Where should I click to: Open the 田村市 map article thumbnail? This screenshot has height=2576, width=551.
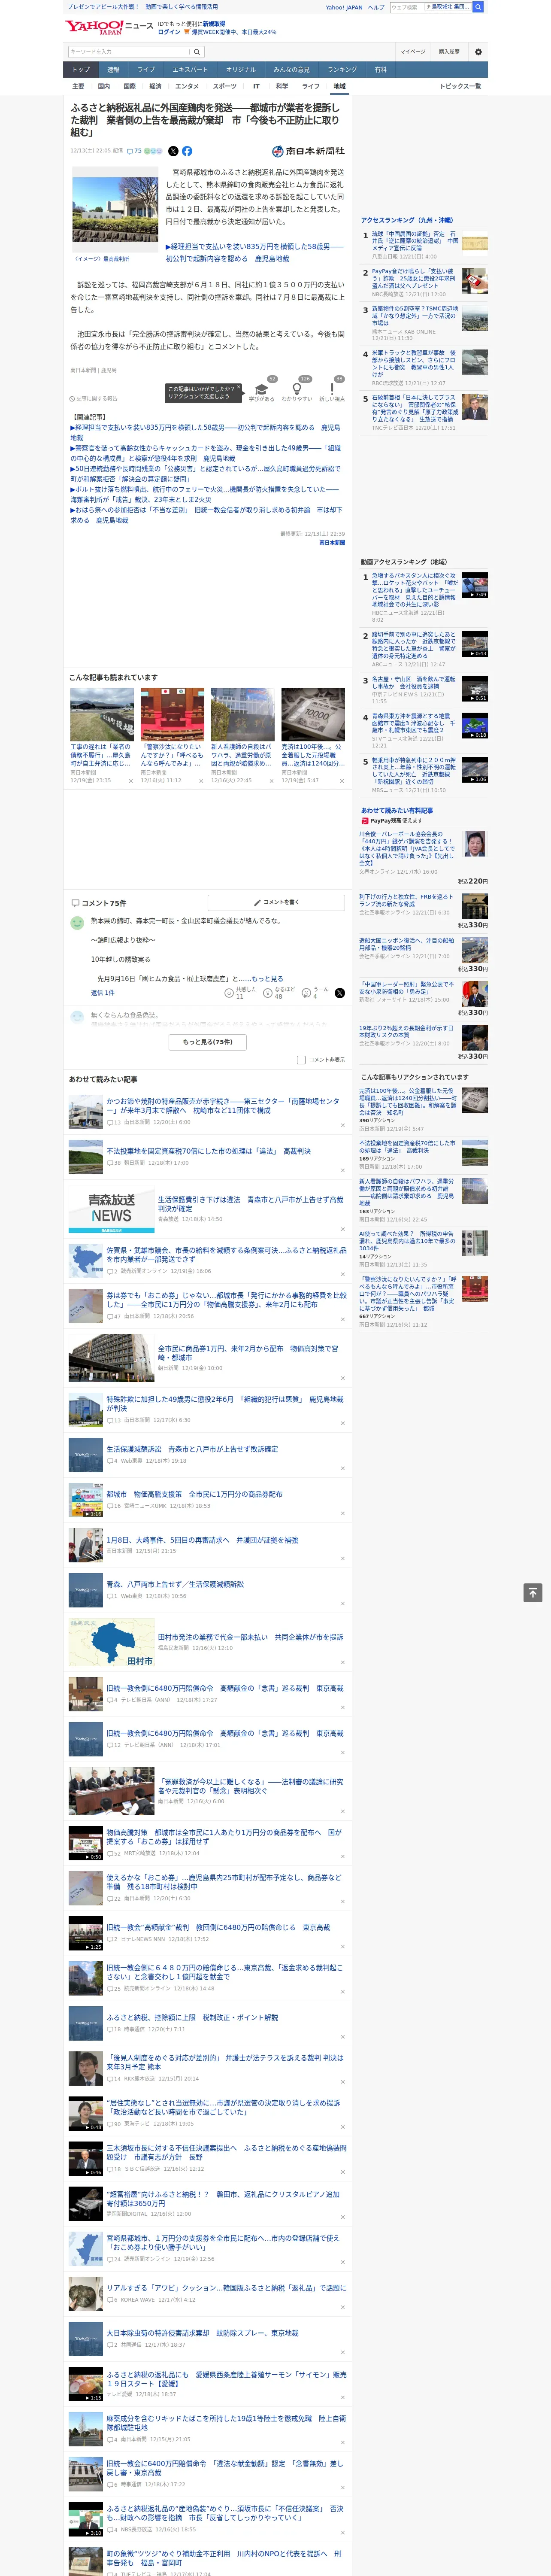coord(111,1642)
